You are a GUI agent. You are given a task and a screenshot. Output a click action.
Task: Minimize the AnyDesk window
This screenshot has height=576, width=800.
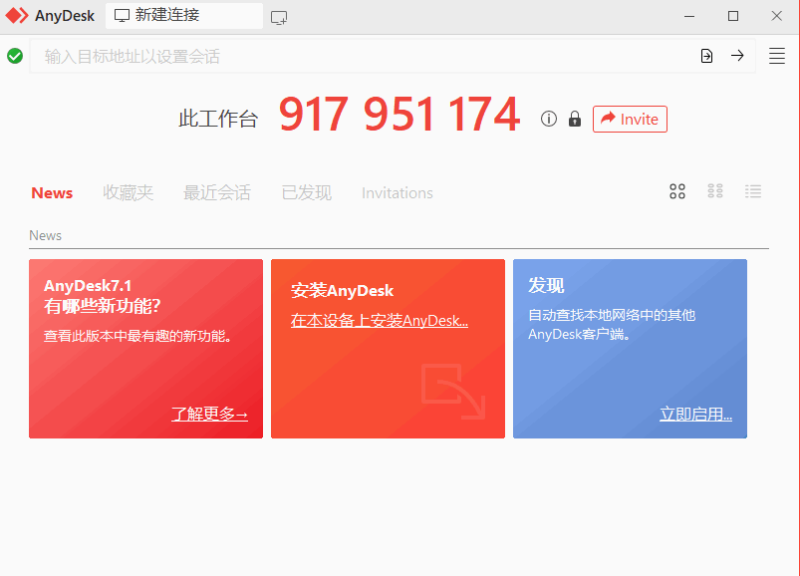click(689, 16)
